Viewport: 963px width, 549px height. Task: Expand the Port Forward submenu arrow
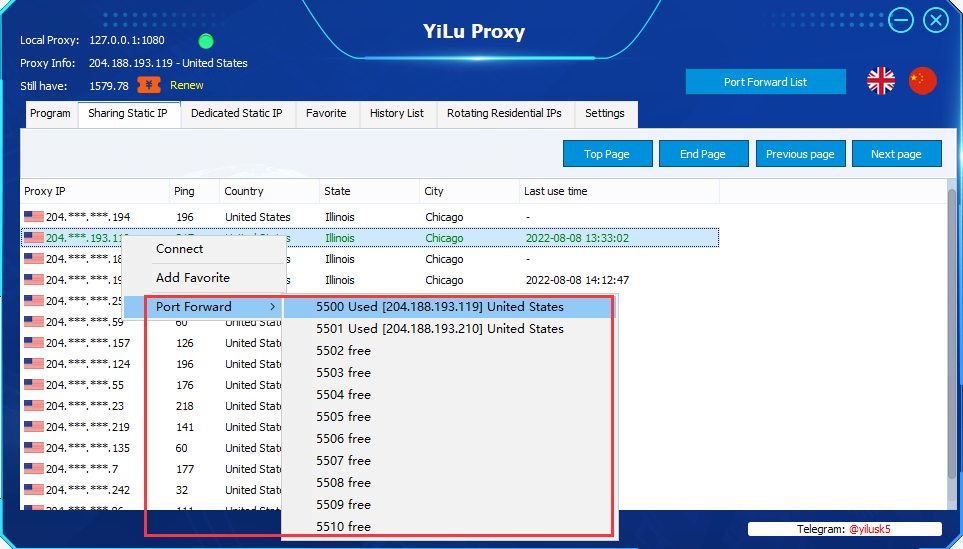point(273,306)
